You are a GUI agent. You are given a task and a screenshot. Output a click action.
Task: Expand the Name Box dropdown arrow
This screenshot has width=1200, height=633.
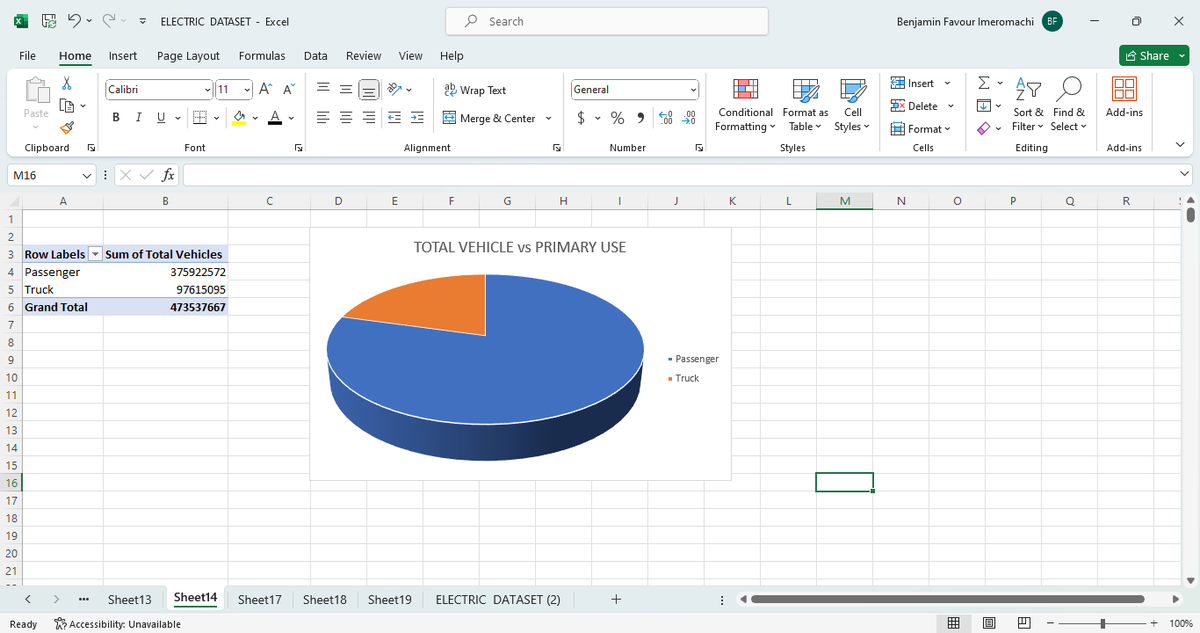click(x=88, y=176)
